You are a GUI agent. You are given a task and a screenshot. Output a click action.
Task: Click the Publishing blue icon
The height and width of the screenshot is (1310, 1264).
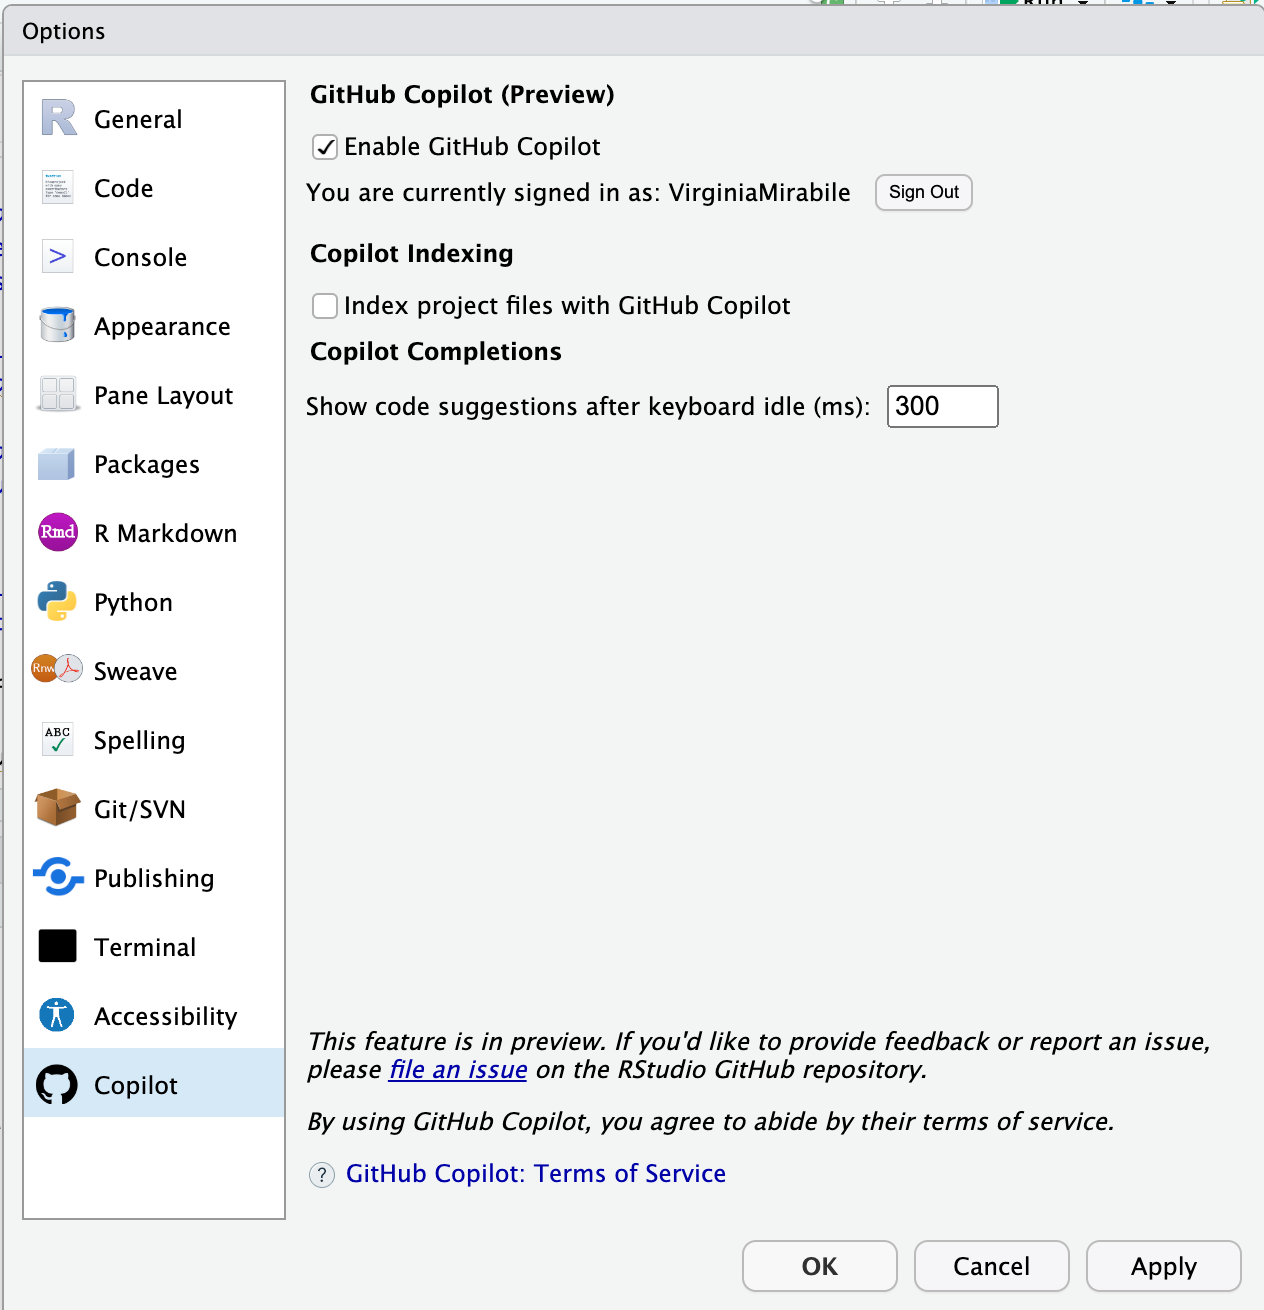click(x=58, y=877)
